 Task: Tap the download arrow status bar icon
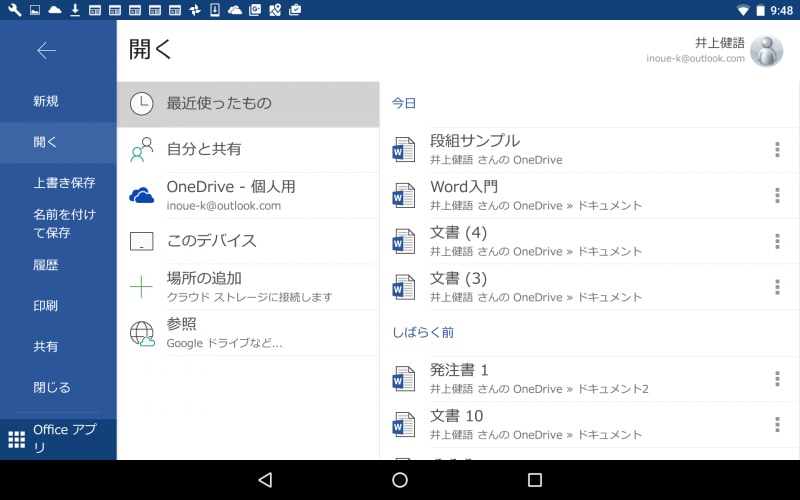tap(75, 10)
